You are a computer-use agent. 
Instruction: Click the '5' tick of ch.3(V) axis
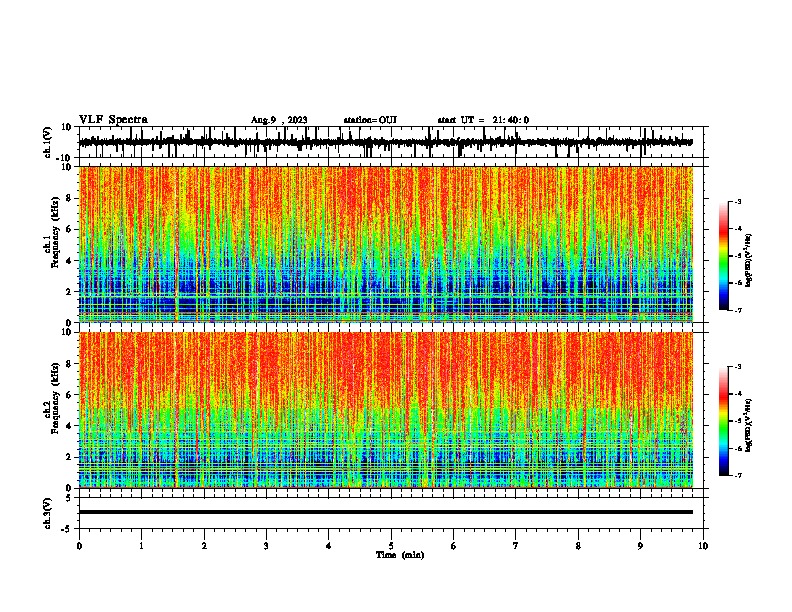tap(70, 497)
